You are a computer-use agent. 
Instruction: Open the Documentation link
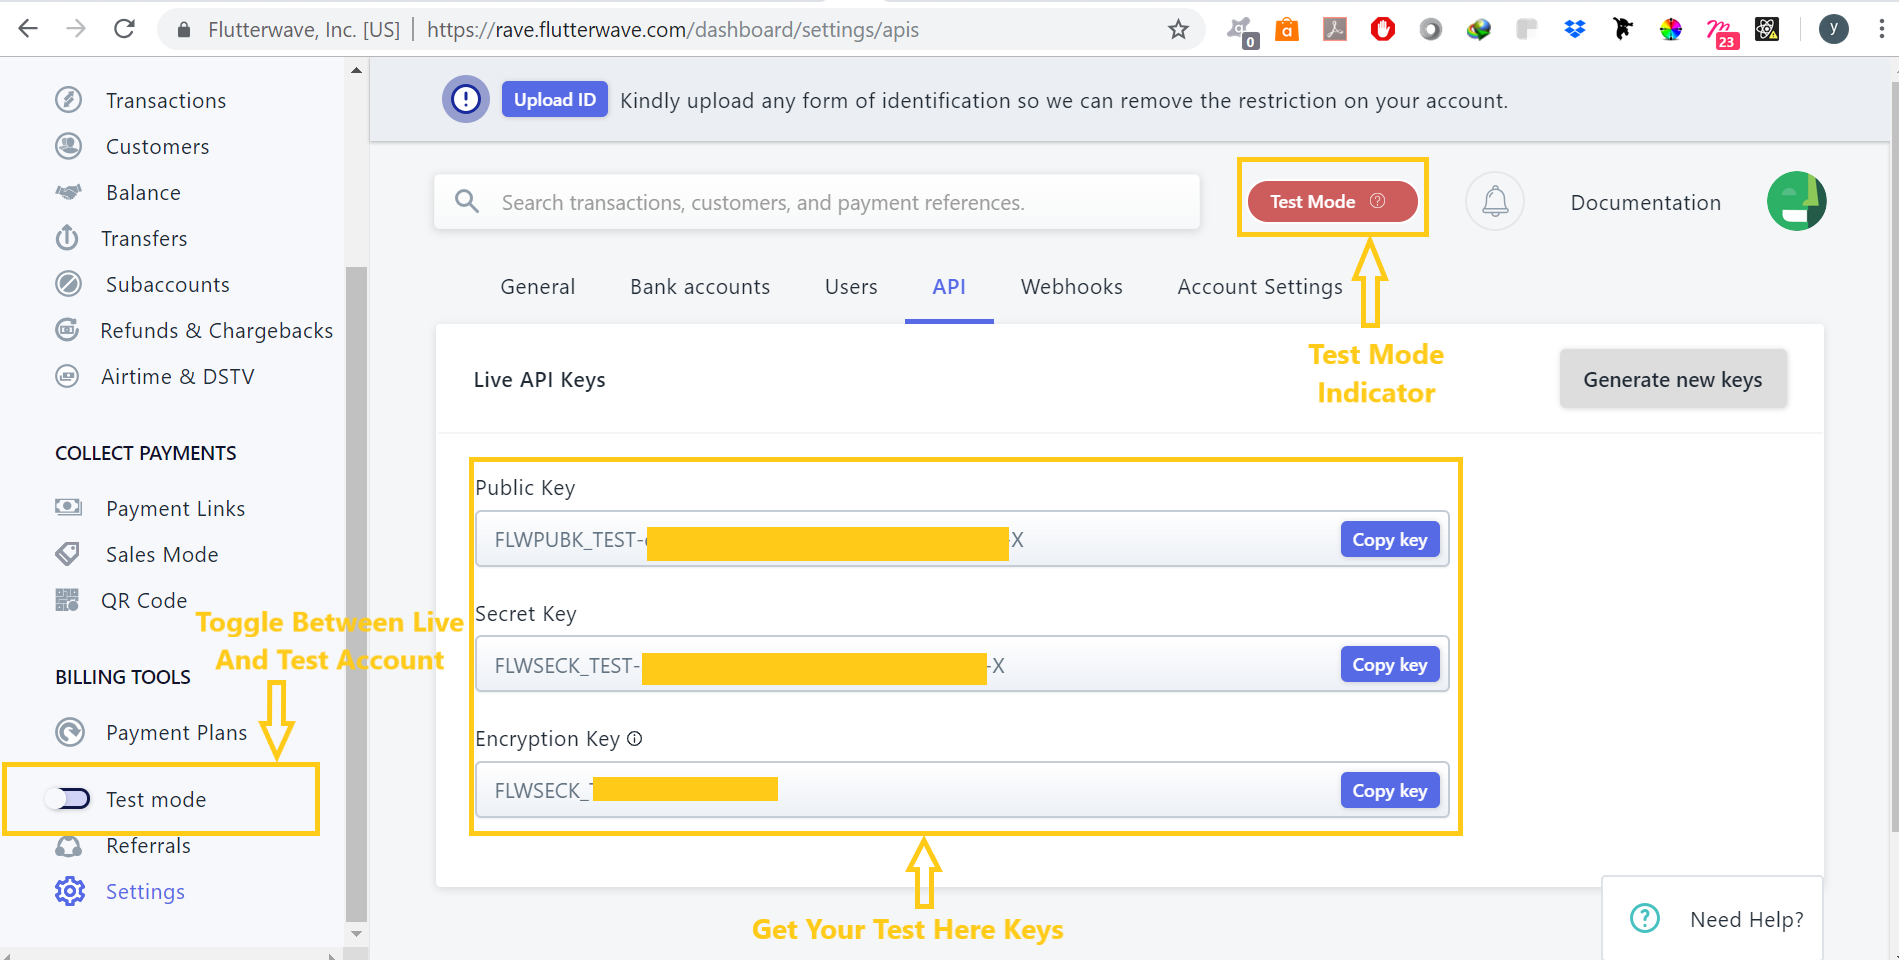click(x=1646, y=202)
